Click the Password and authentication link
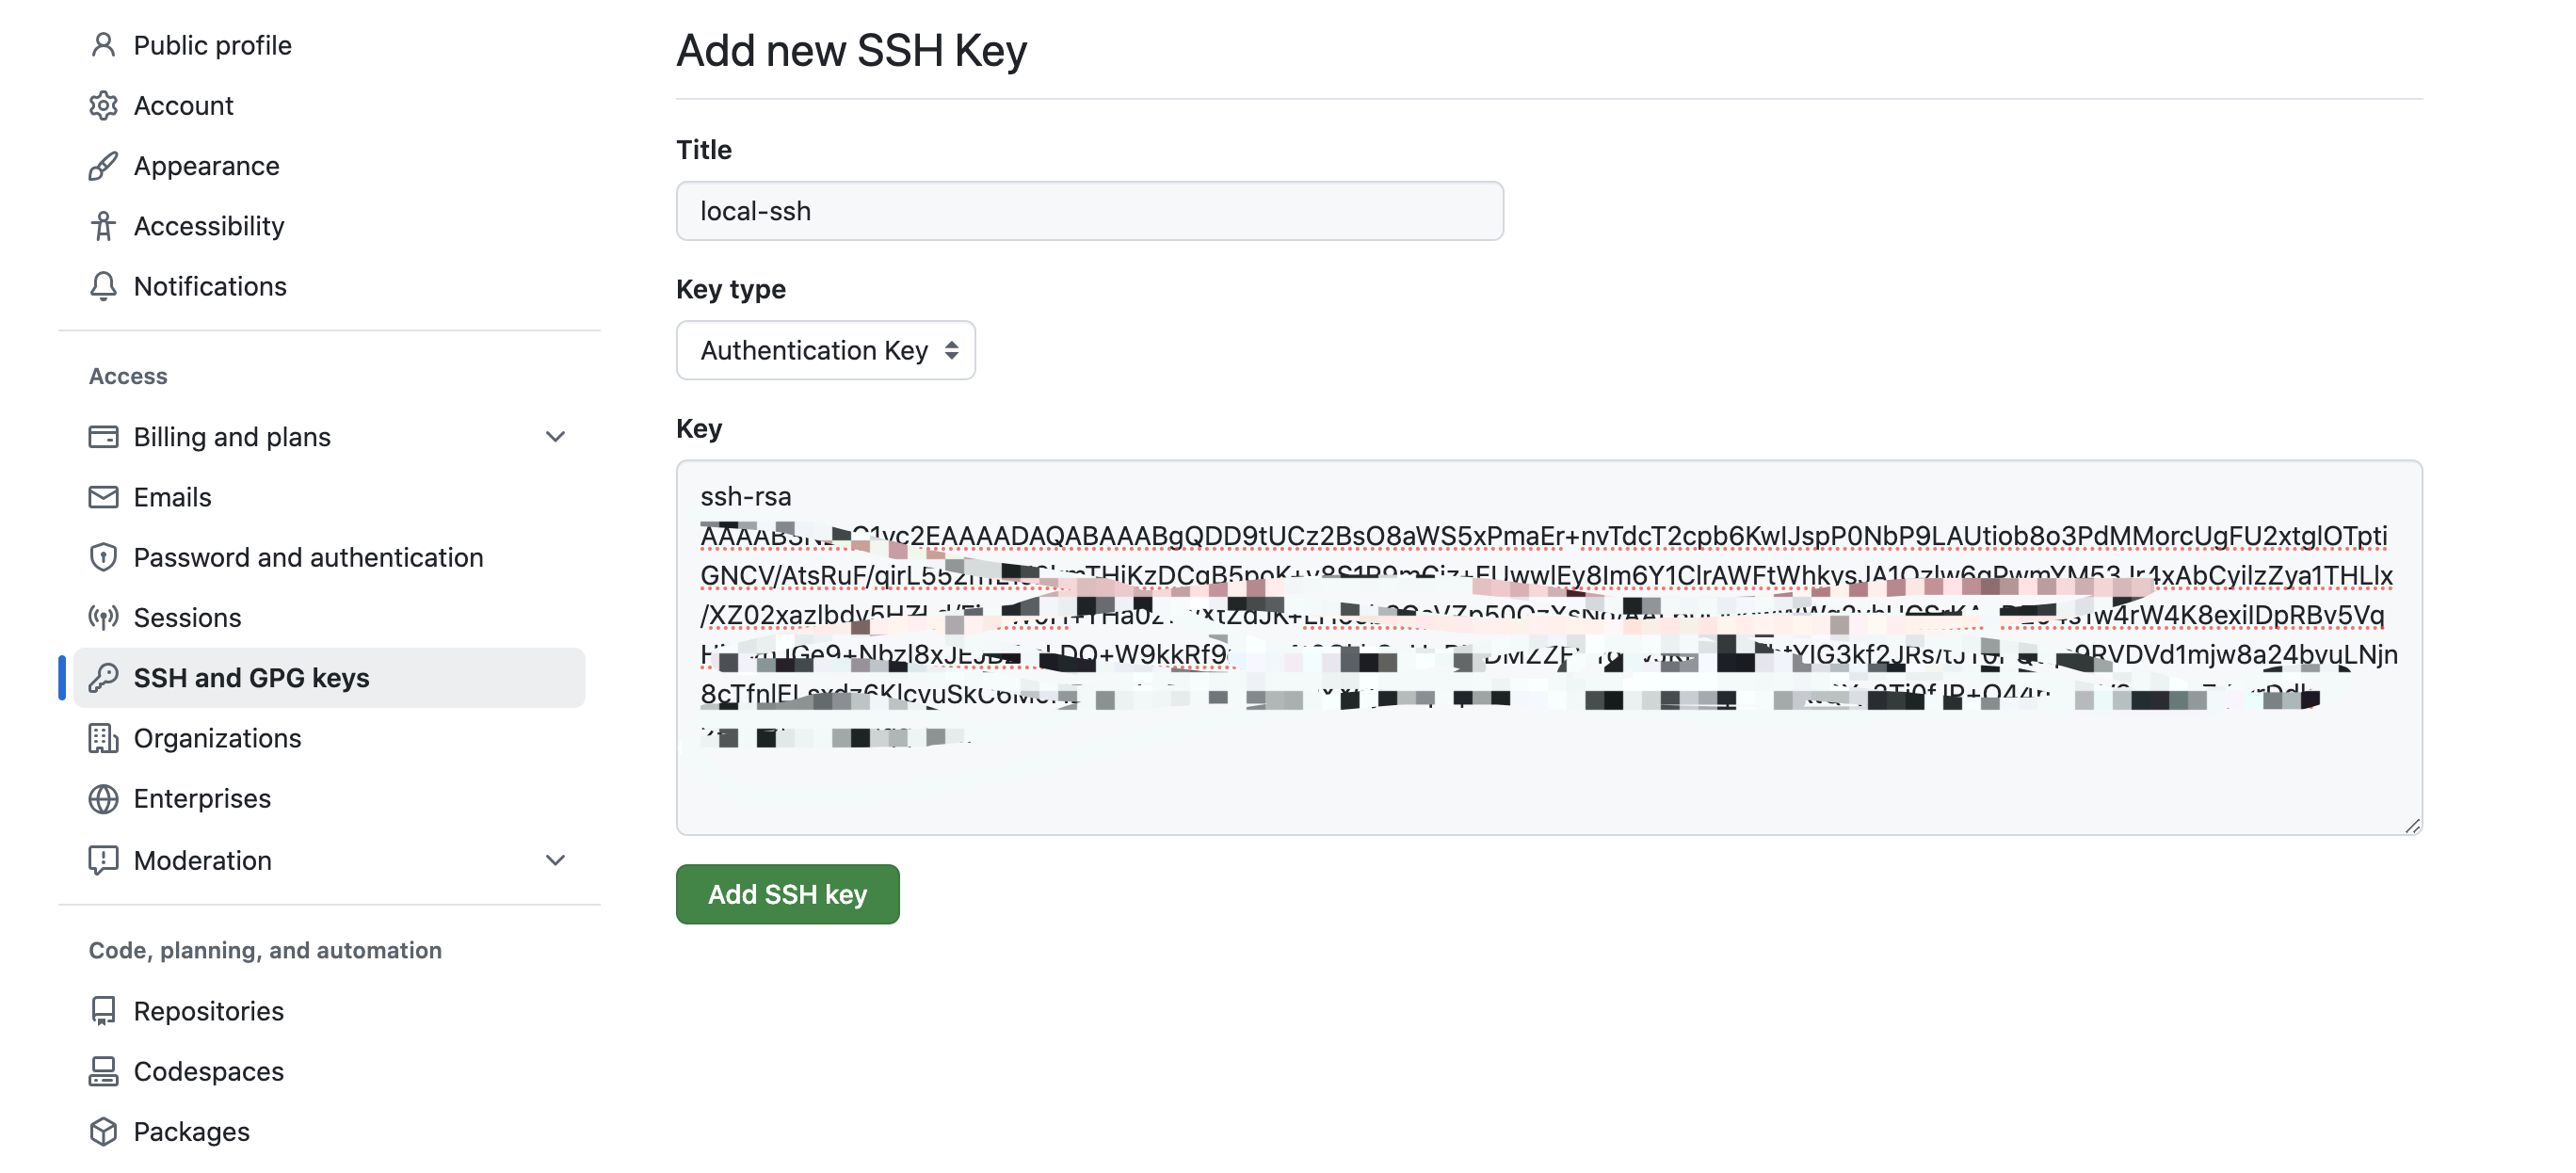Viewport: 2576px width, 1173px height. point(309,555)
